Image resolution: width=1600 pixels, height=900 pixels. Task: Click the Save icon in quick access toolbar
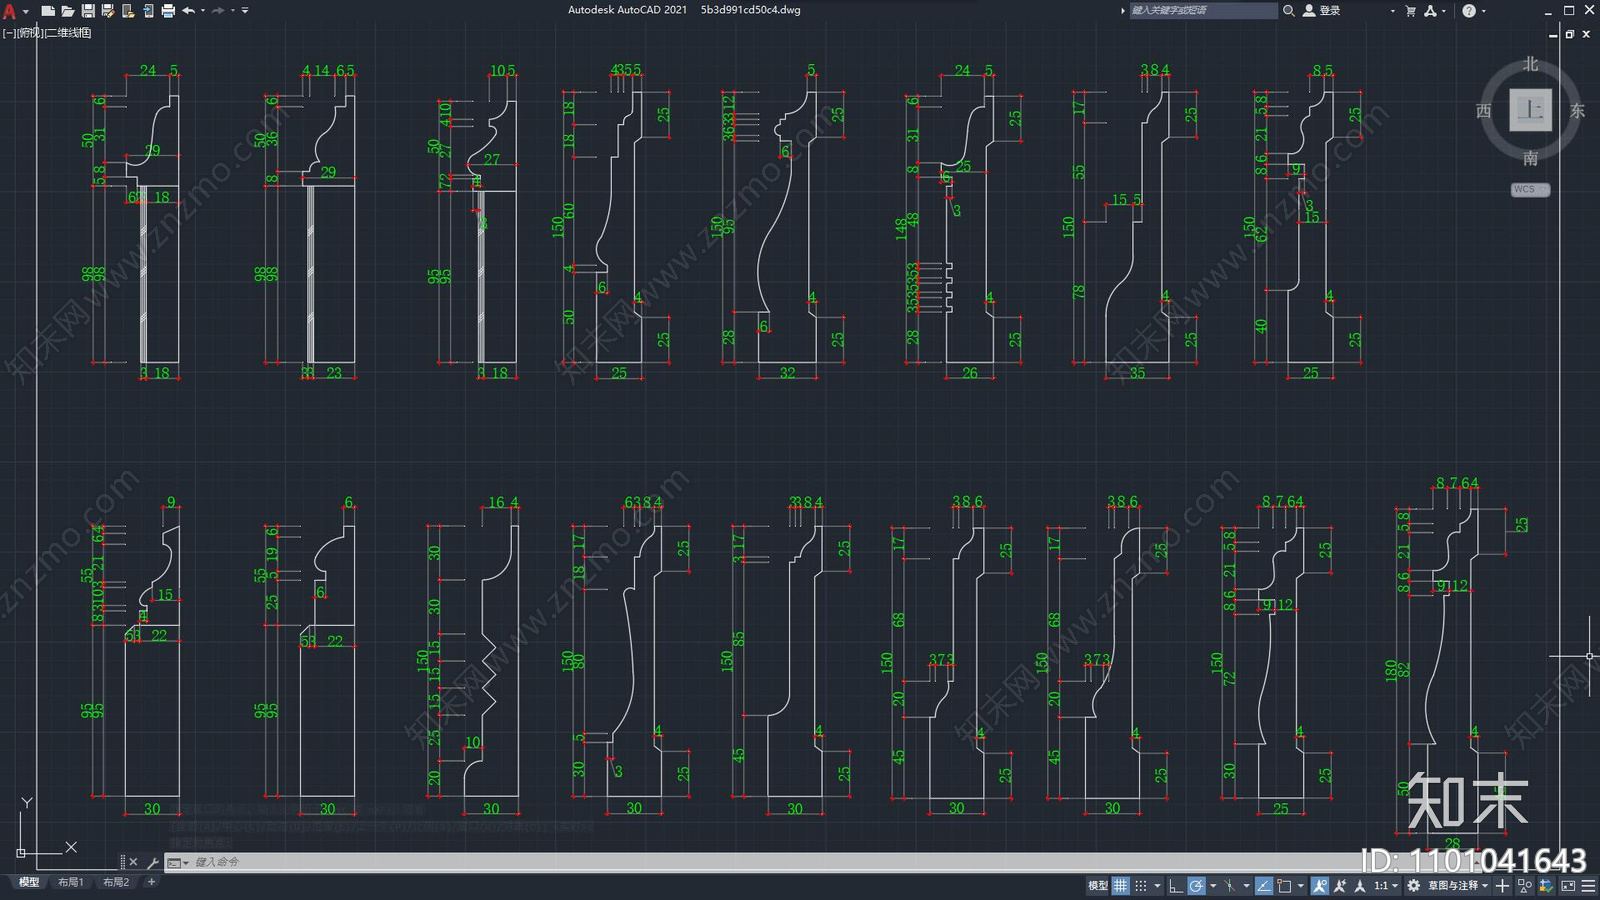[x=87, y=11]
